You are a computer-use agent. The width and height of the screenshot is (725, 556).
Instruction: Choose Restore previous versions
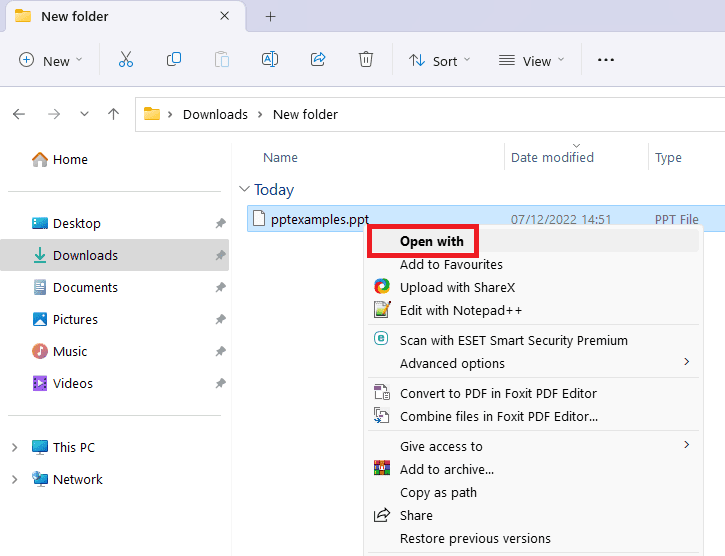534,538
